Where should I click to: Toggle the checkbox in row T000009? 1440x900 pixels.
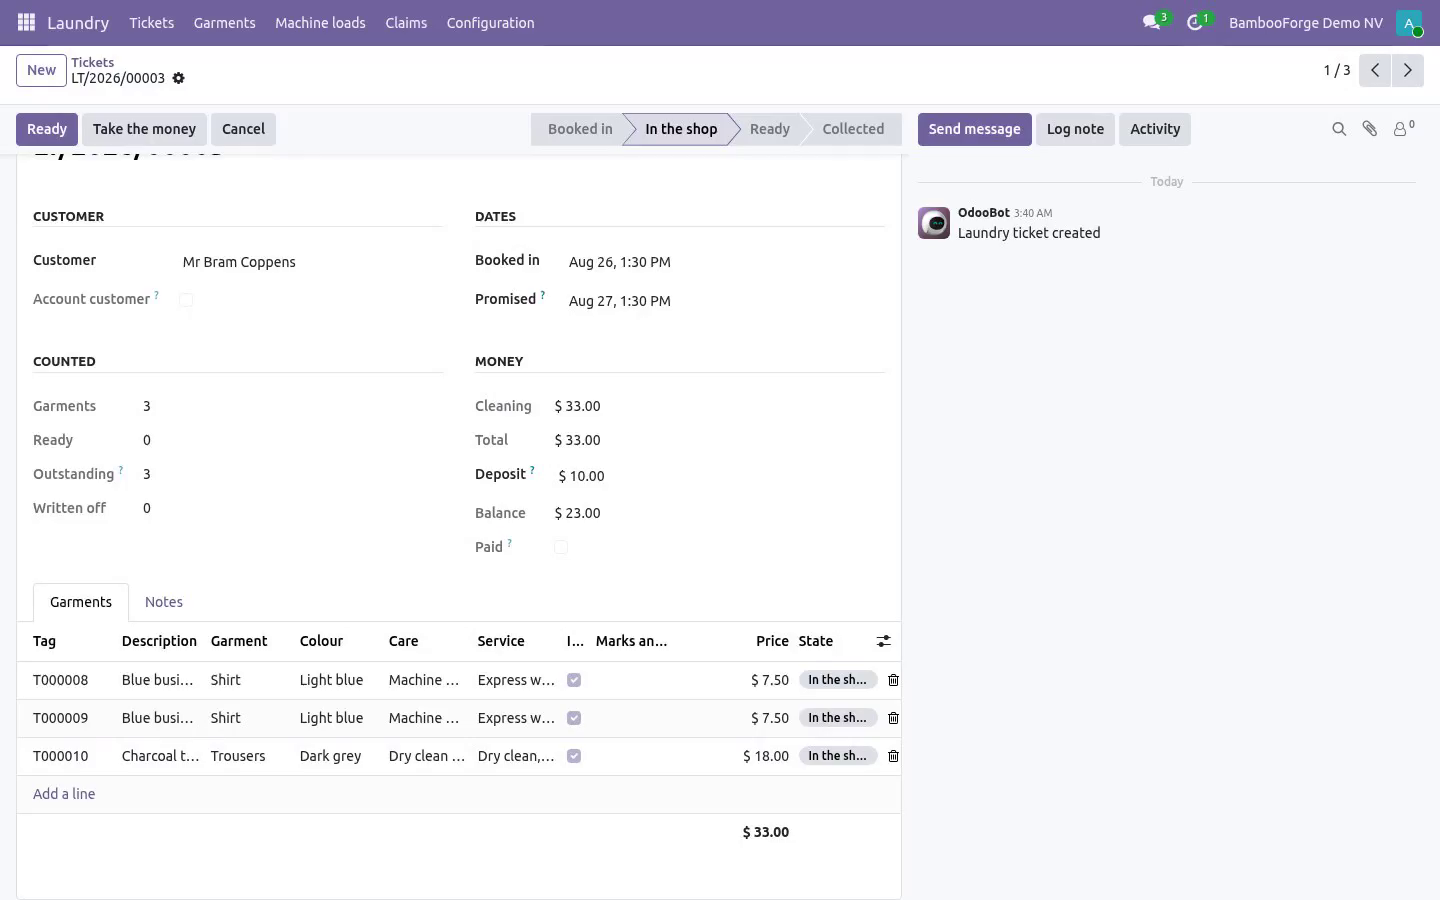[574, 718]
